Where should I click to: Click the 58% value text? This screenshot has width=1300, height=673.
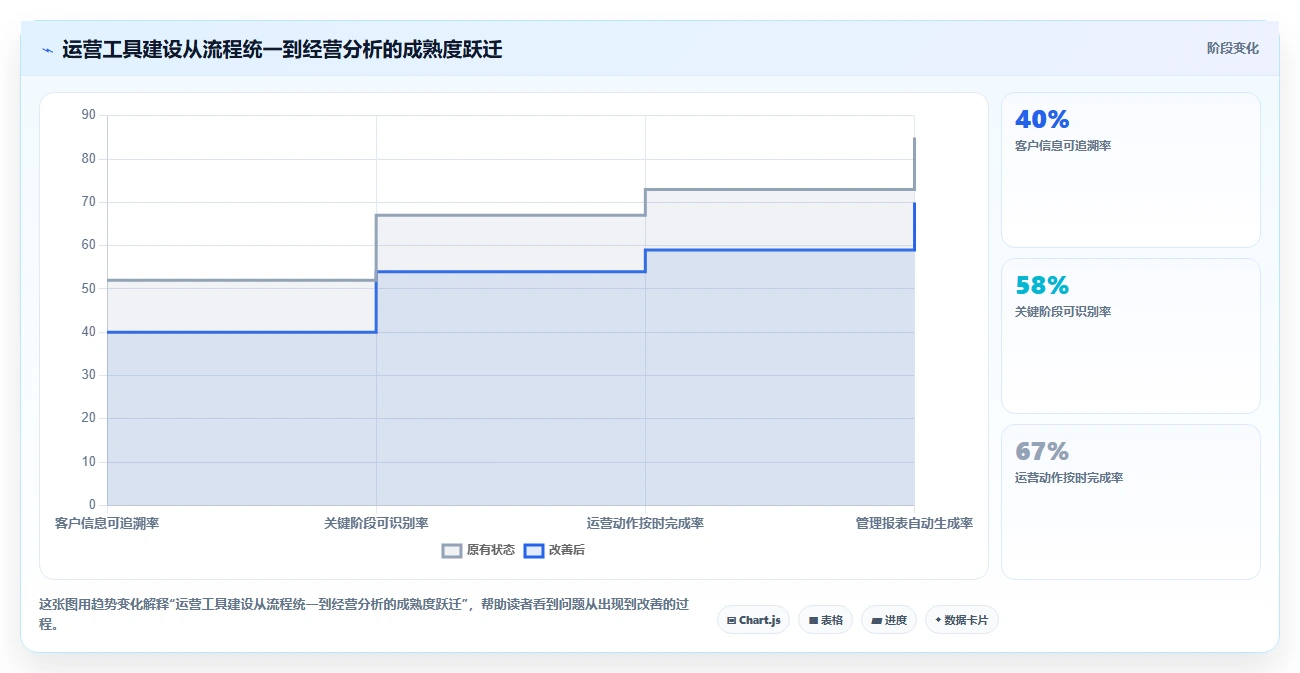pos(1042,285)
